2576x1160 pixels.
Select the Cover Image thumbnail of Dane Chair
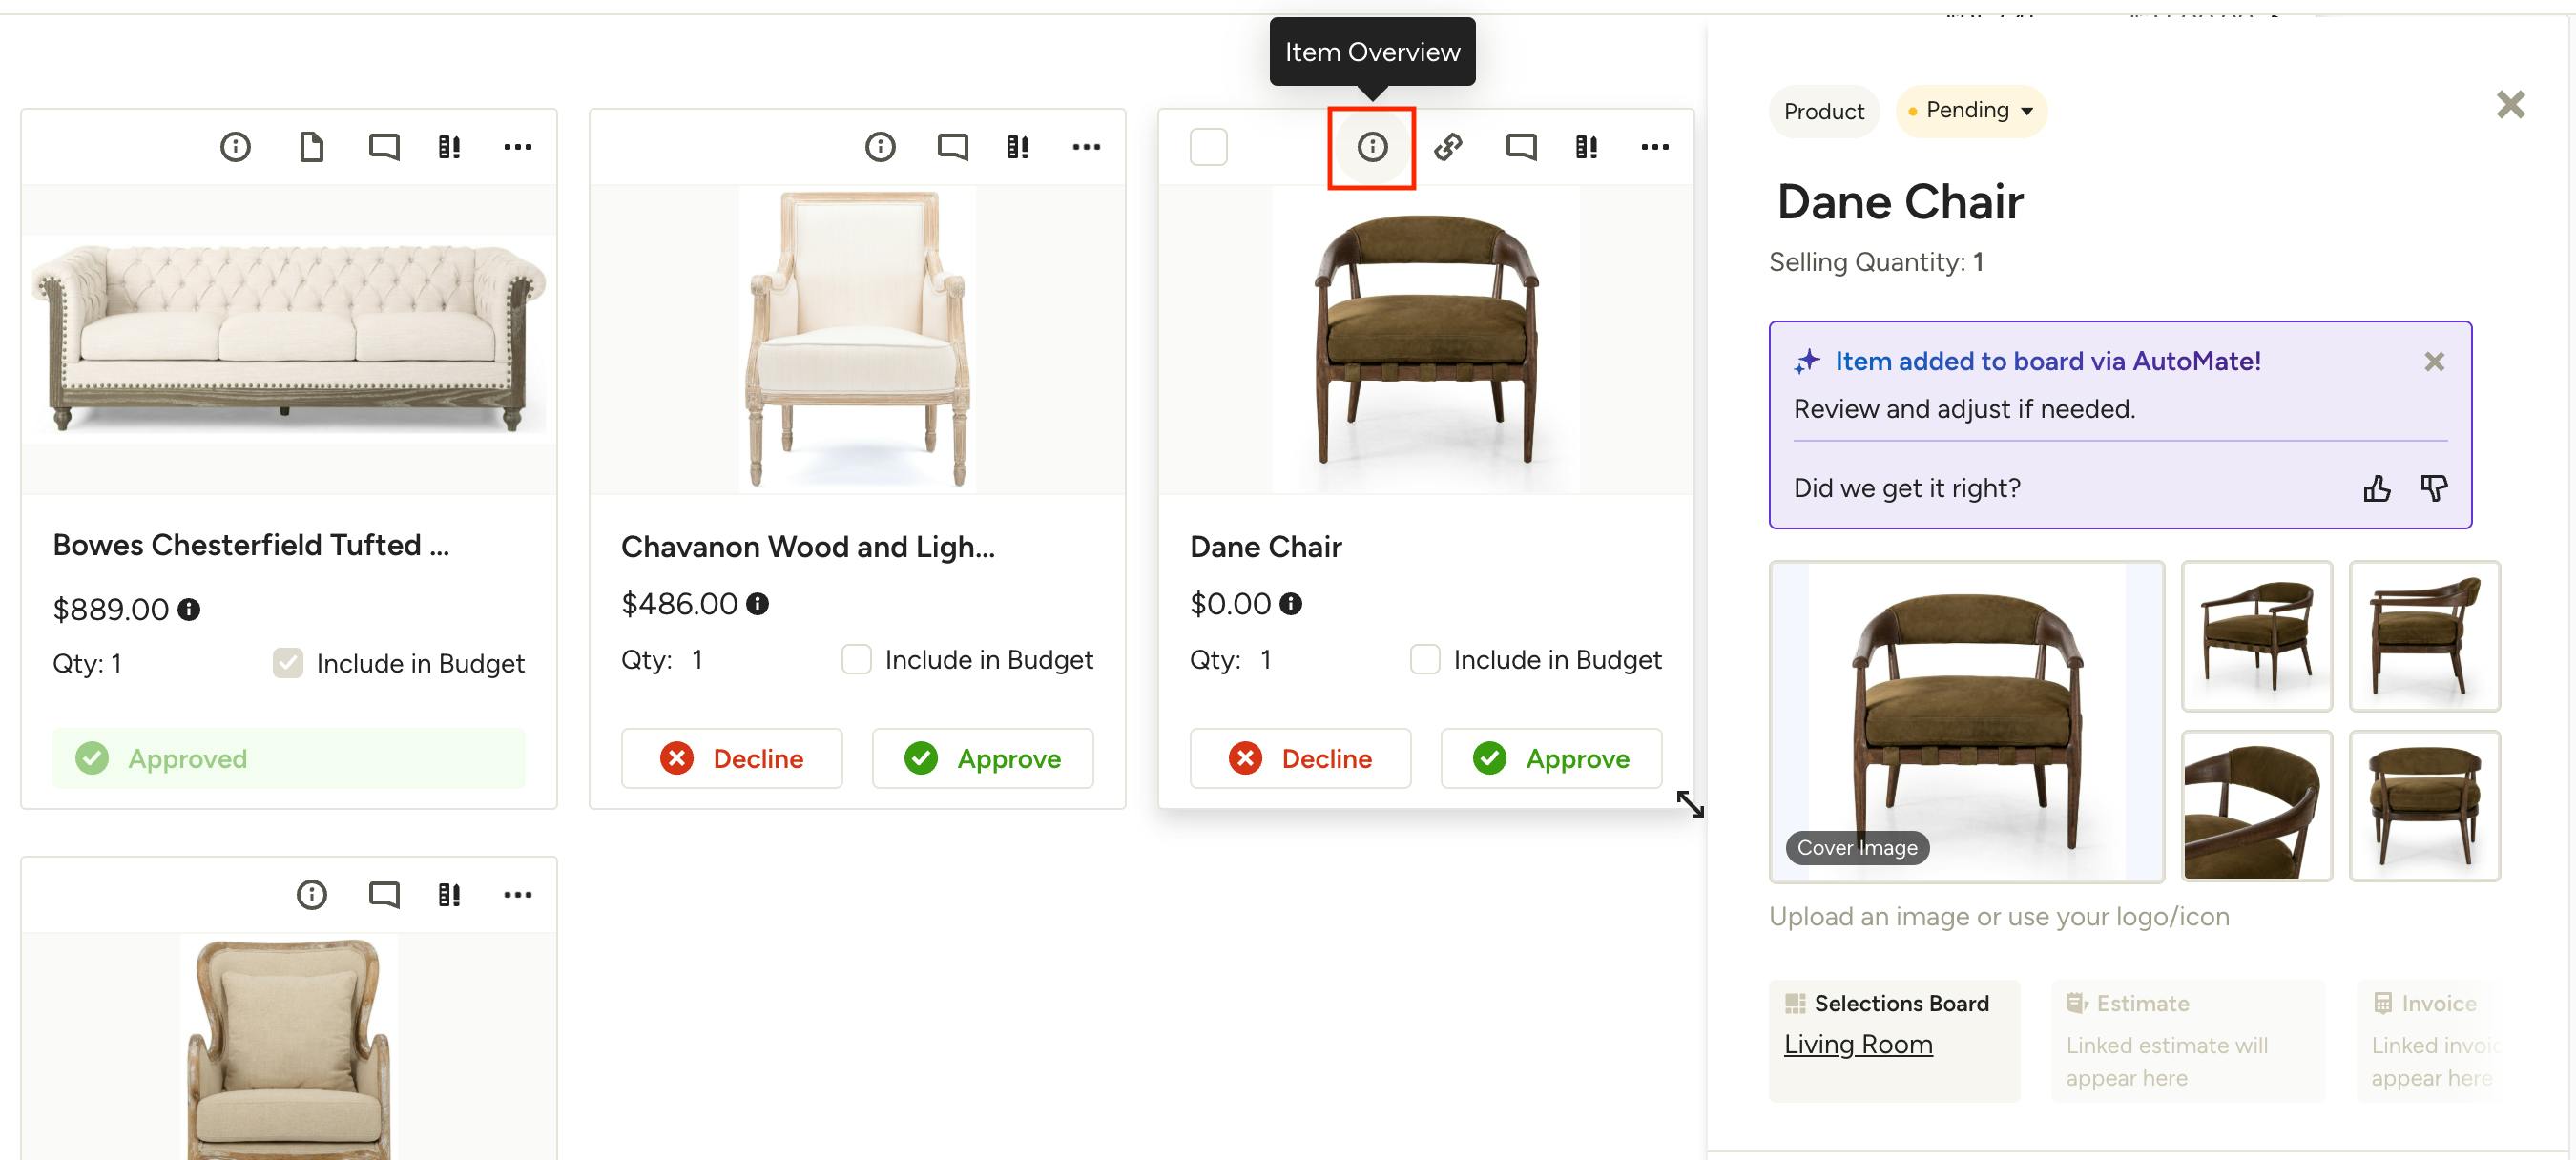click(1966, 722)
